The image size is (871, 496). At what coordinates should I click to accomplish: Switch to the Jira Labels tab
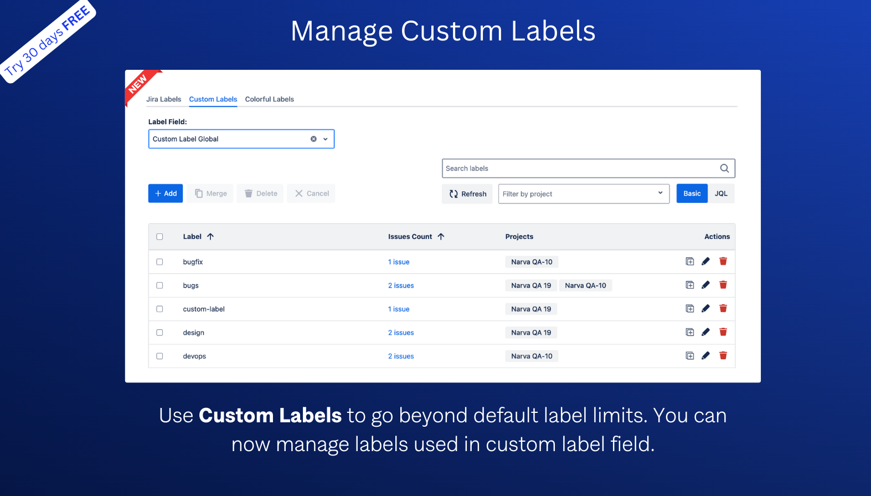tap(164, 99)
